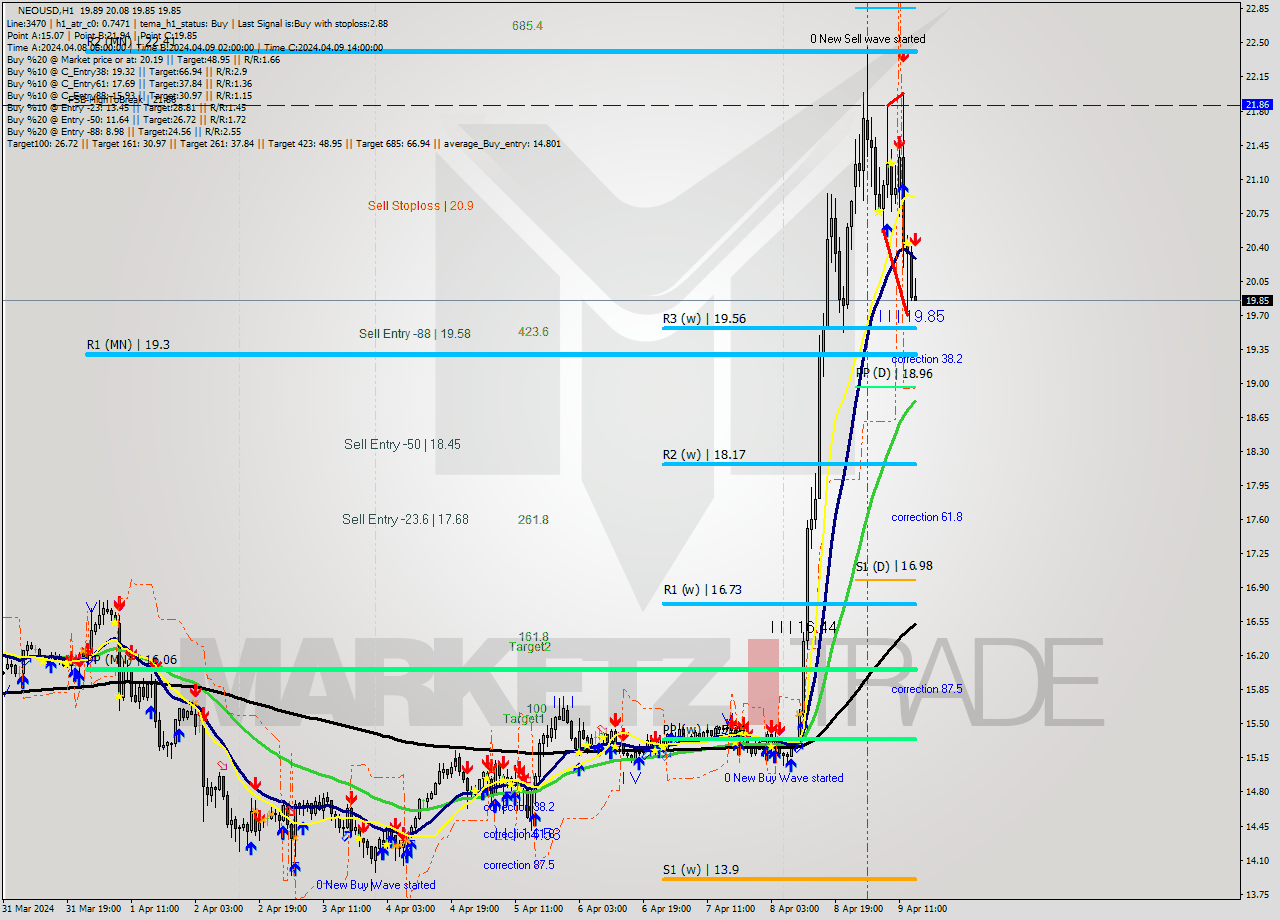Viewport: 1280px width, 920px height.
Task: Click the 'R1 (MN) | 19.3' resistance label
Action: [127, 344]
